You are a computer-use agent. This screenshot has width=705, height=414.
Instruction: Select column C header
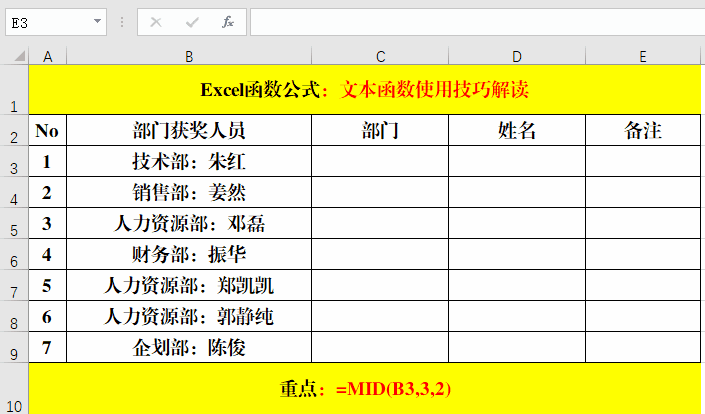(x=380, y=57)
